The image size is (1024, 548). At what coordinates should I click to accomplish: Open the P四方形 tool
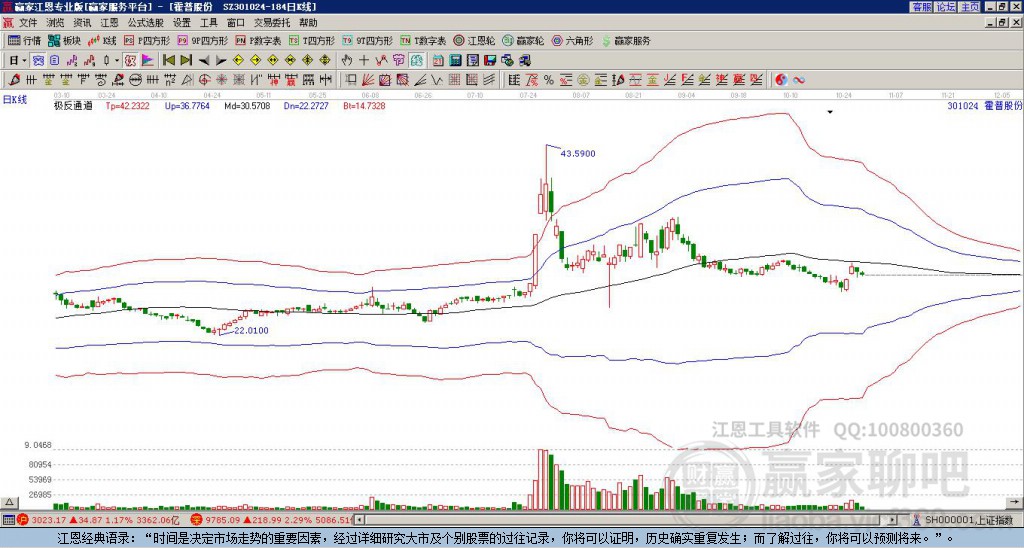pyautogui.click(x=147, y=40)
